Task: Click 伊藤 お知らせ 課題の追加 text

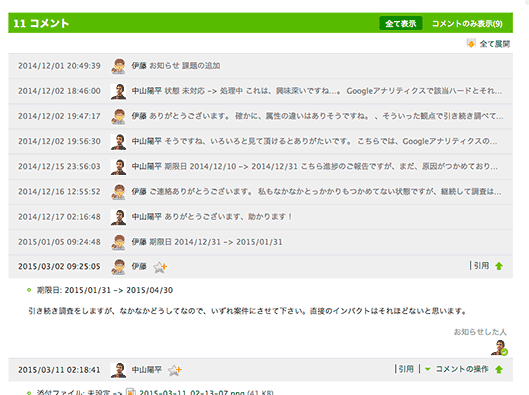Action: tap(176, 66)
